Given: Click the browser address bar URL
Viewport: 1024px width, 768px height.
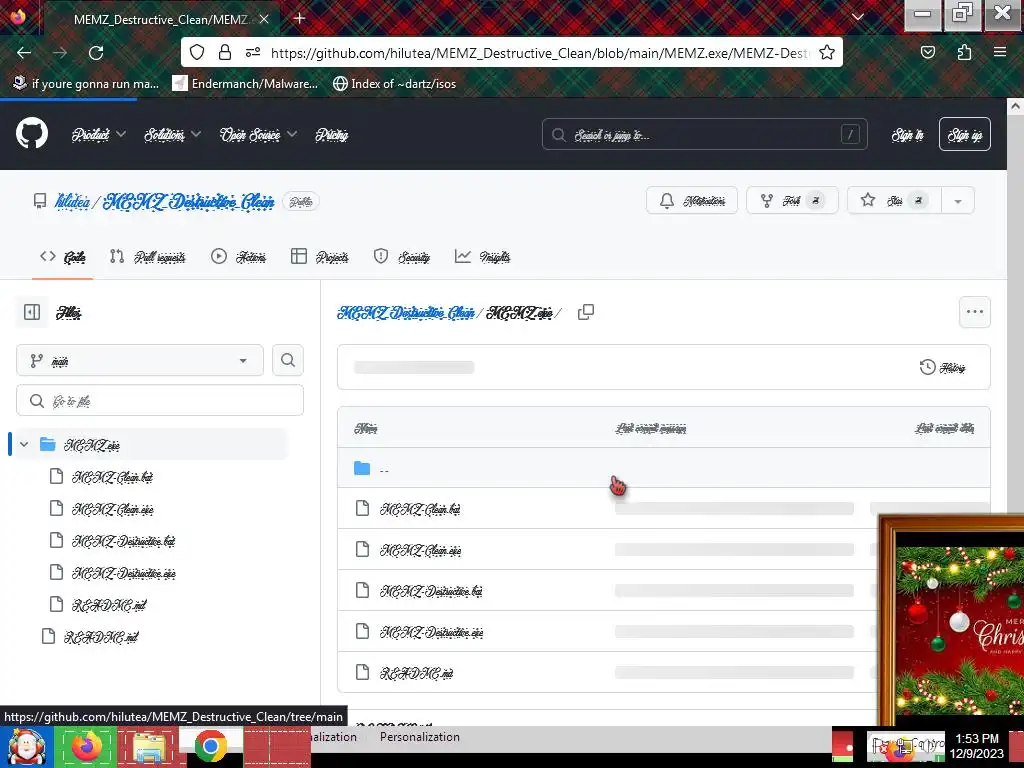Looking at the screenshot, I should tap(539, 53).
